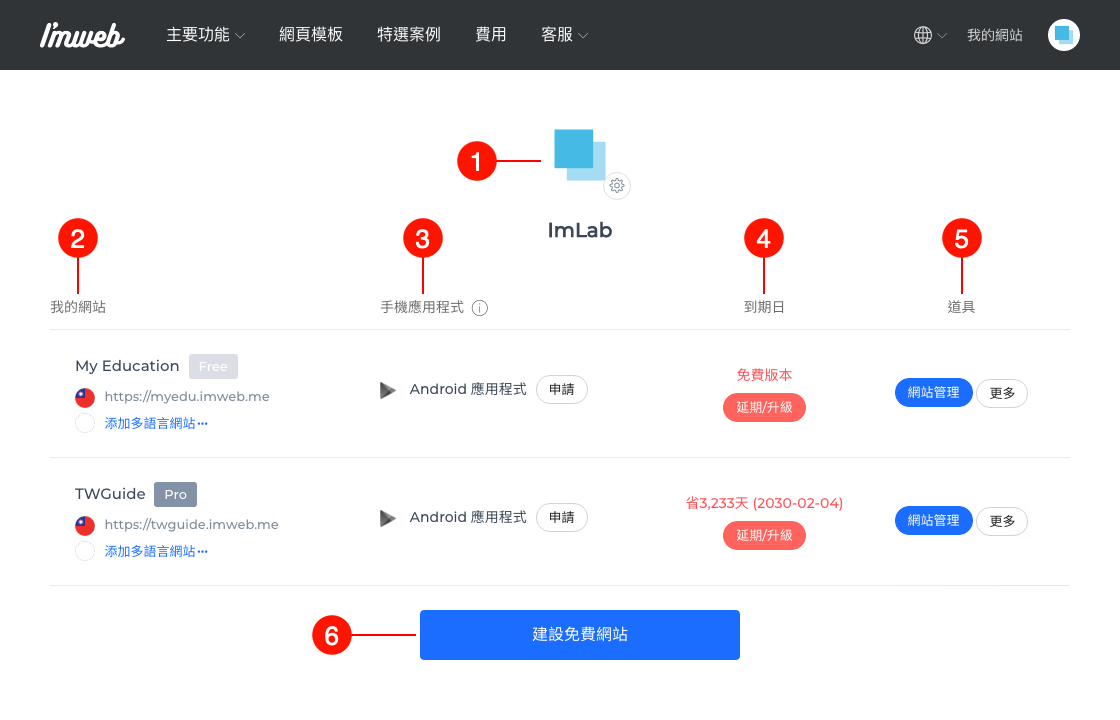Click the empty circle under My Education

click(x=85, y=423)
